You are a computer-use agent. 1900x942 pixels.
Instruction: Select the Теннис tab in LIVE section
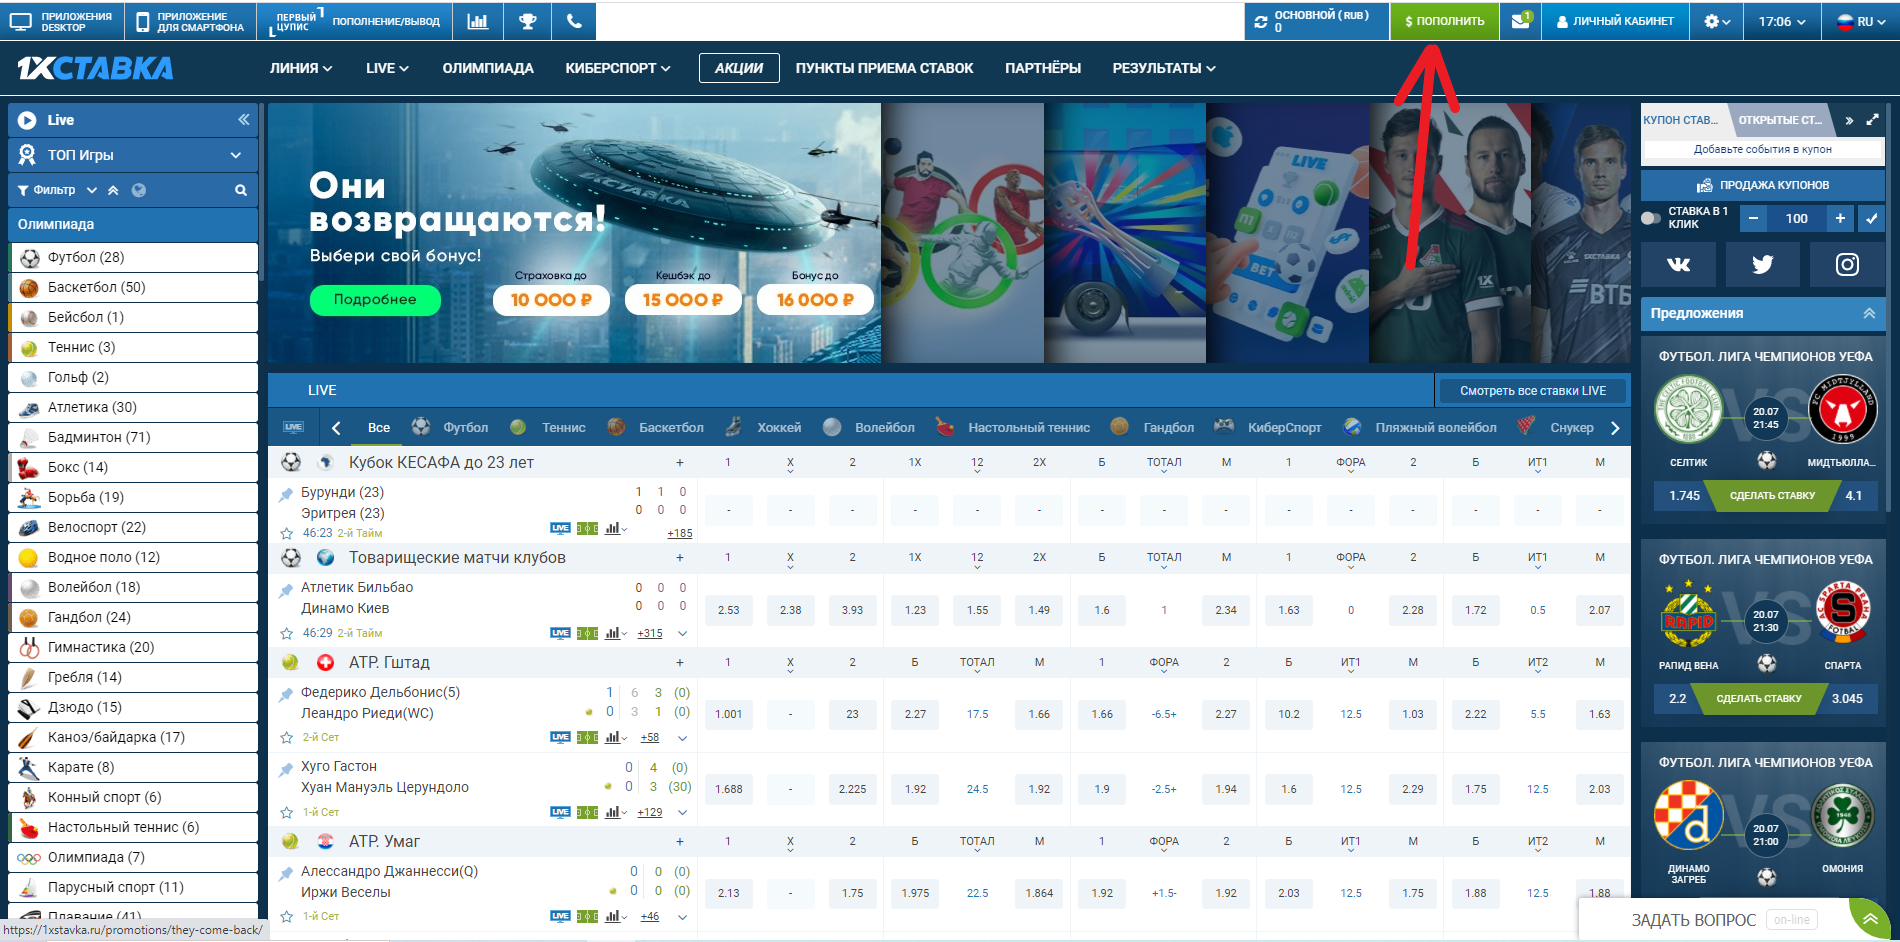coord(548,427)
